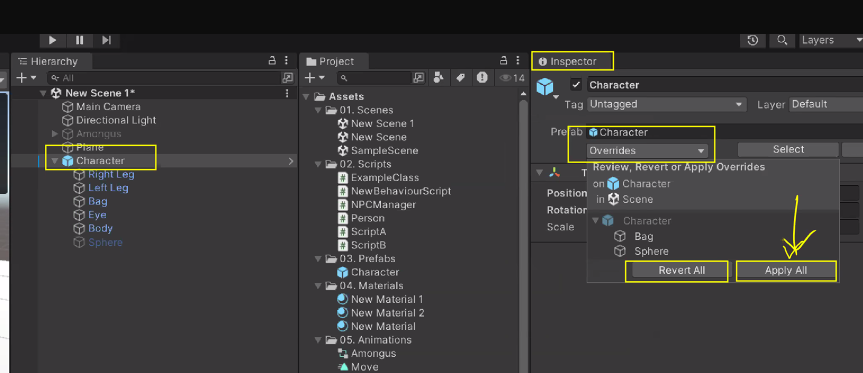The height and width of the screenshot is (373, 863).
Task: Collapse the 05. Animations folder
Action: point(319,340)
